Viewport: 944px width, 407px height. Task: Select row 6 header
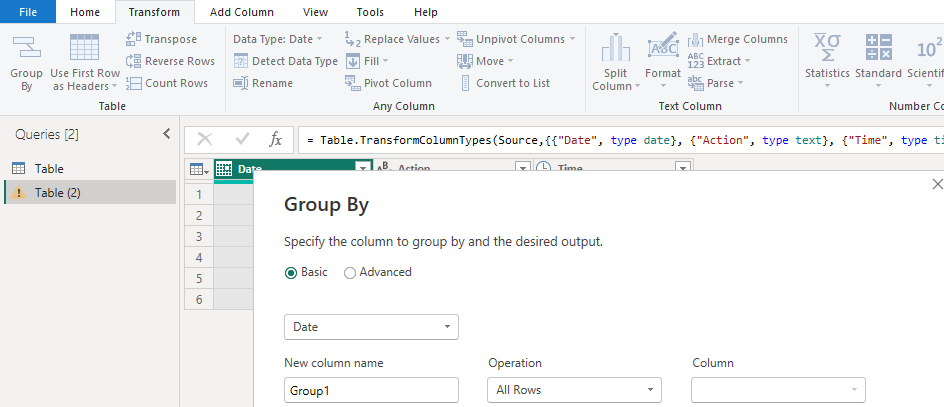199,299
